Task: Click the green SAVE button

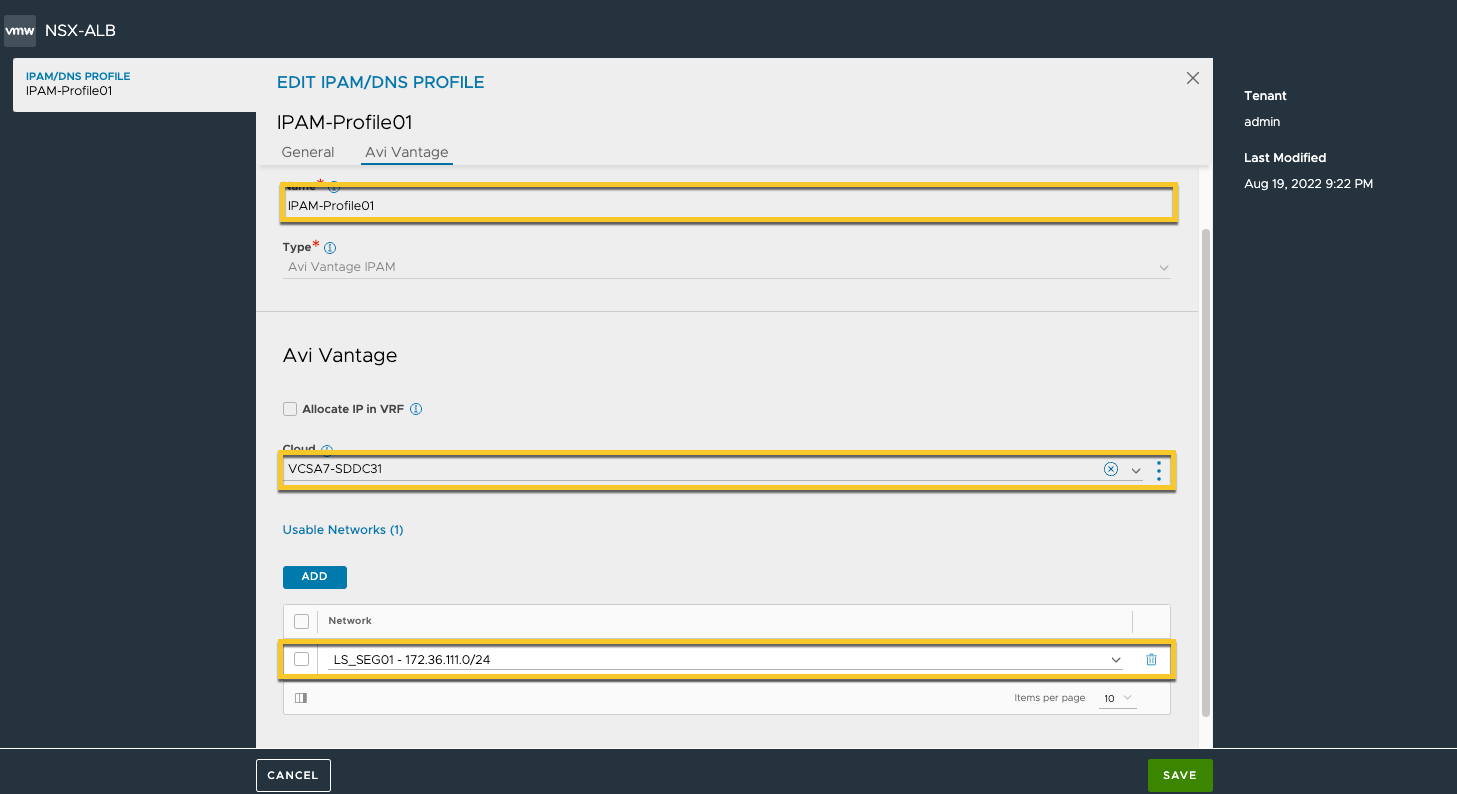Action: (x=1180, y=775)
